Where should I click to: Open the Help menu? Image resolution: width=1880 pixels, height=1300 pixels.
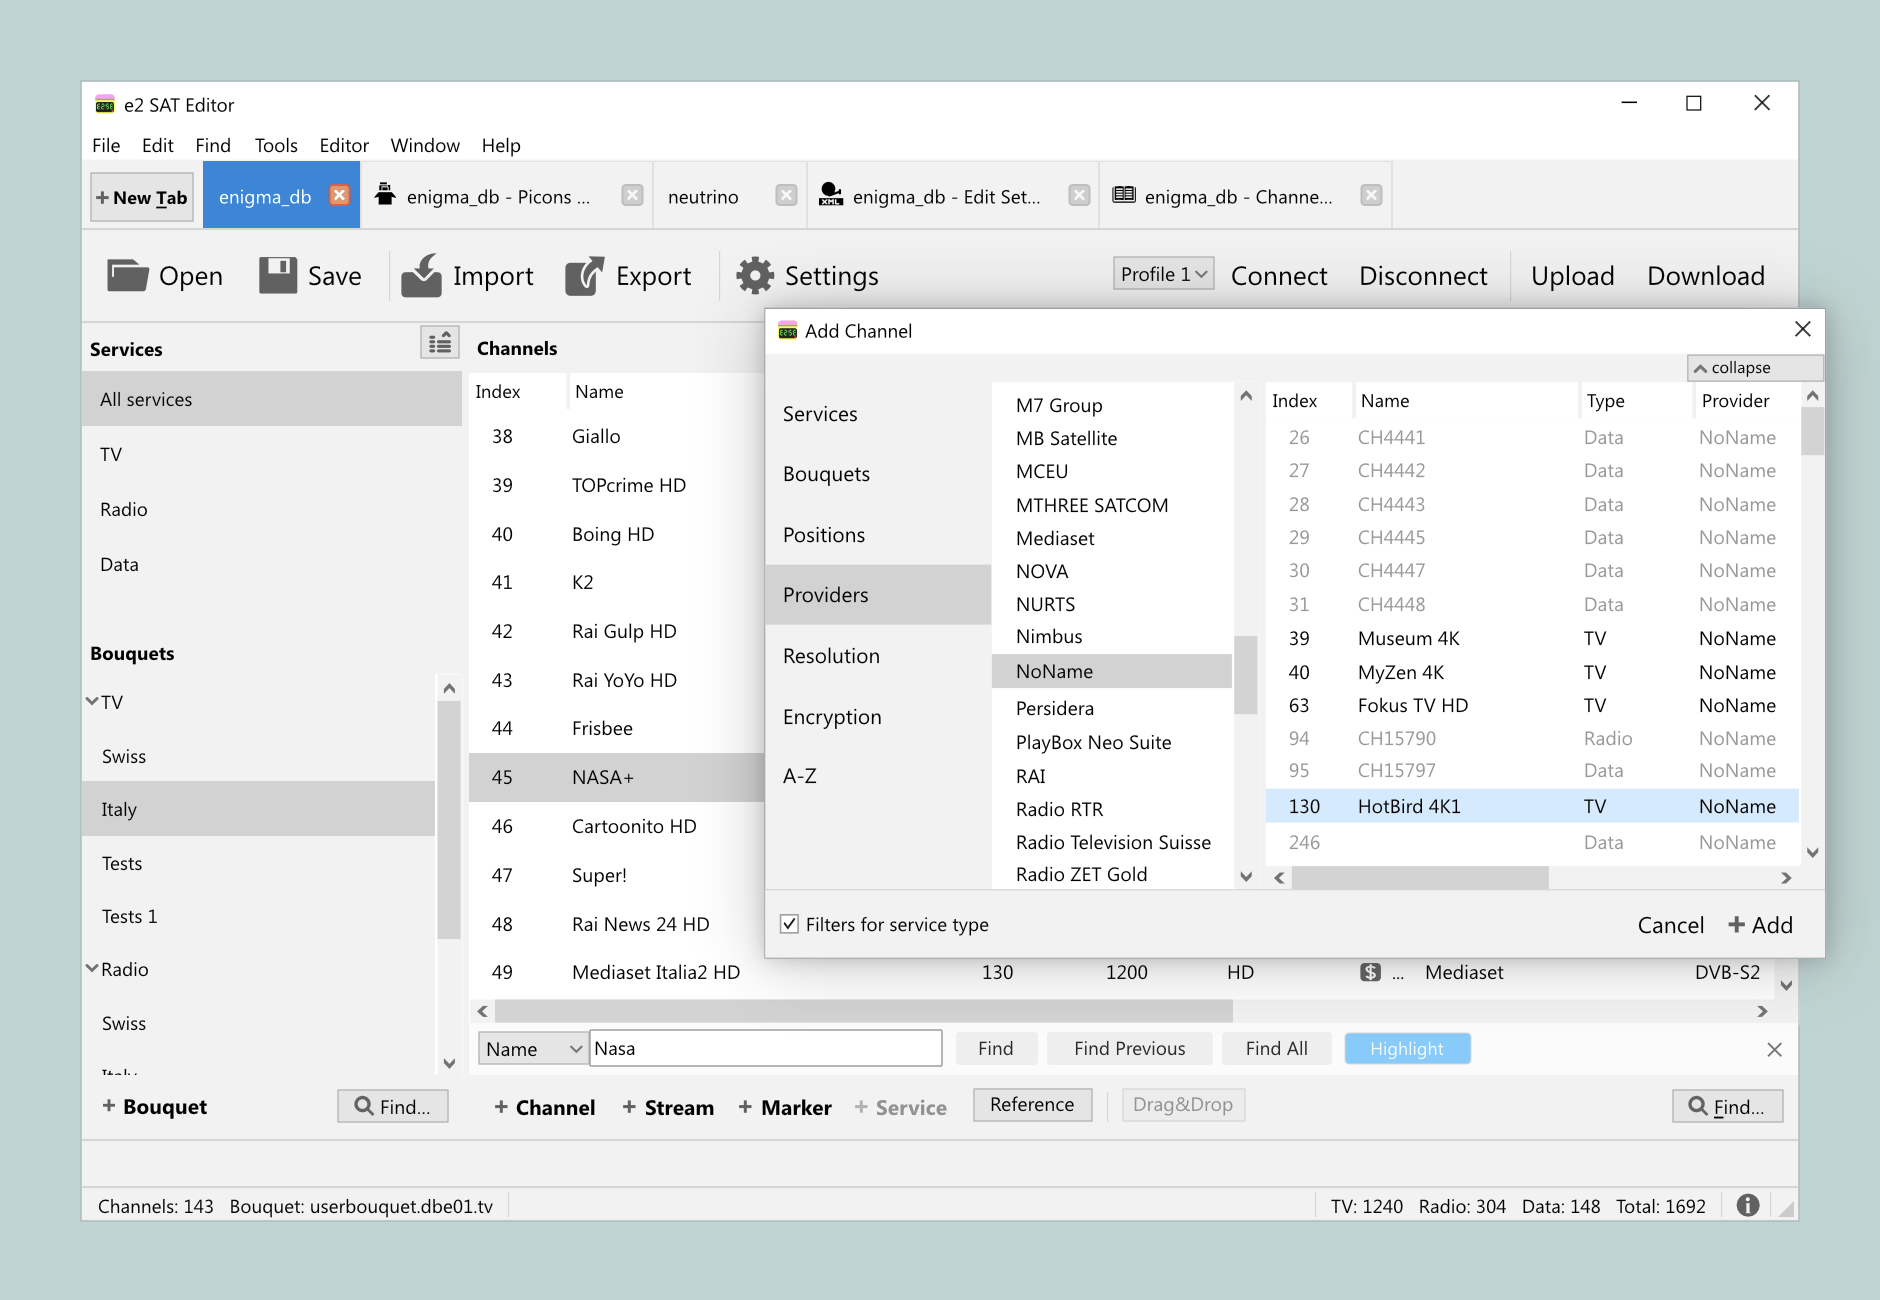click(501, 145)
